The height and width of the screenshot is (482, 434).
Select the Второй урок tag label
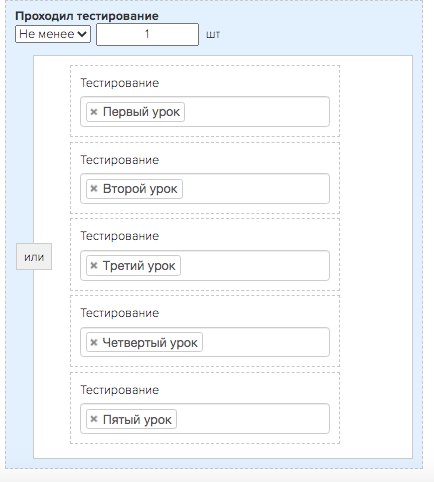click(140, 189)
